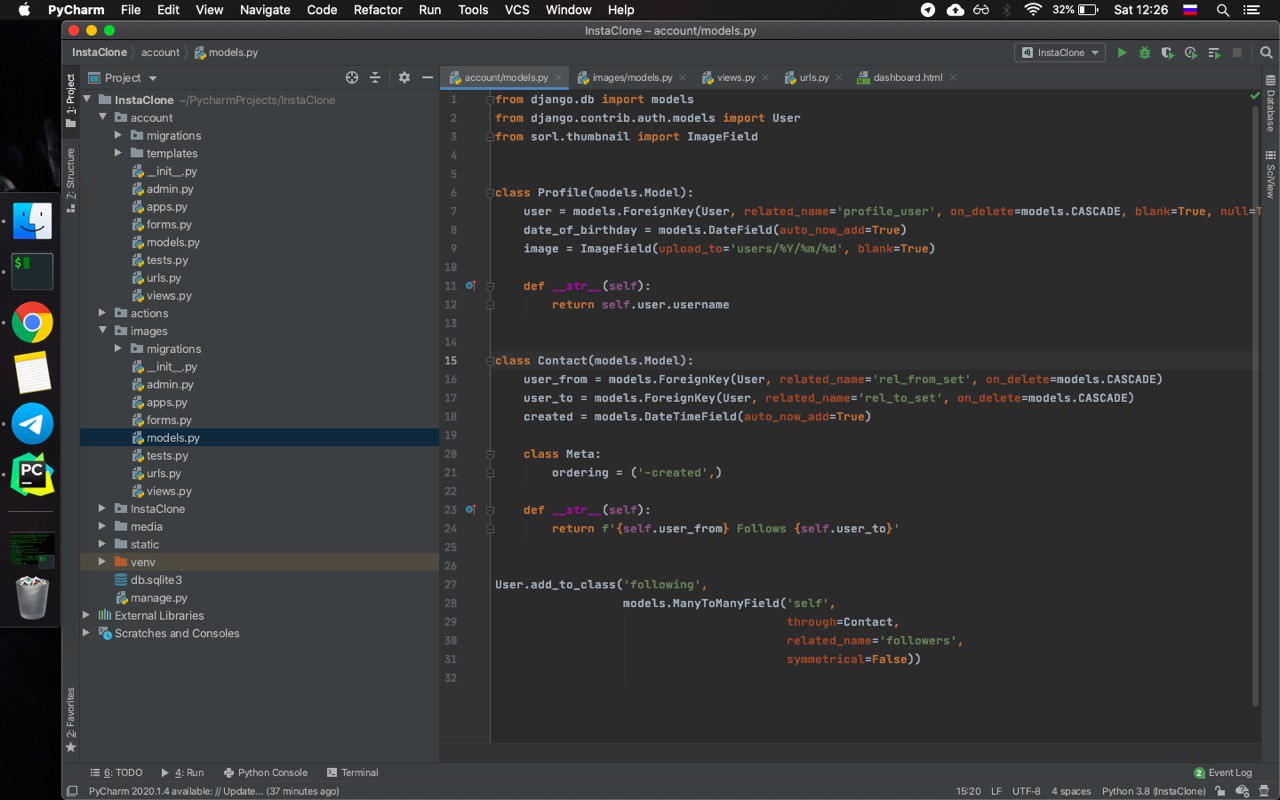
Task: Expand Scratches and Consoles
Action: pyautogui.click(x=87, y=633)
